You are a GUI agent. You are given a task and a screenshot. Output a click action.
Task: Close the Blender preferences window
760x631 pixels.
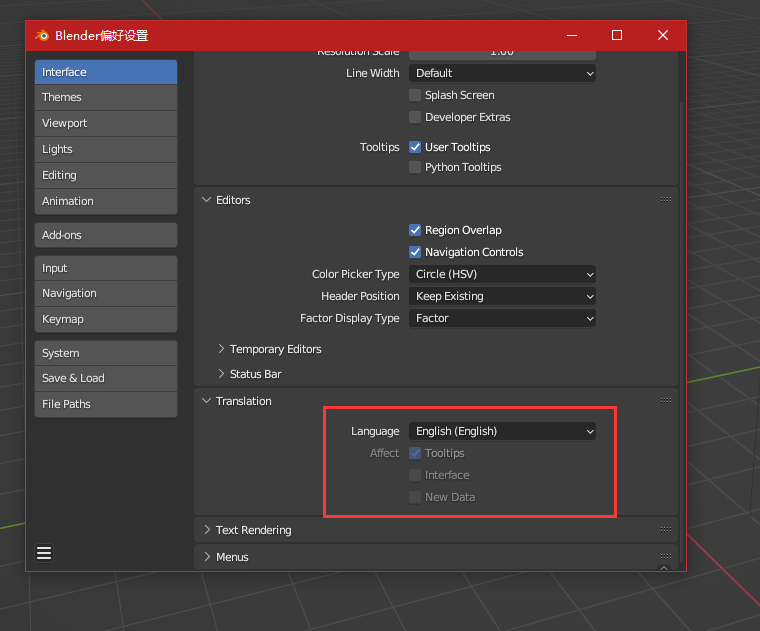pyautogui.click(x=663, y=35)
